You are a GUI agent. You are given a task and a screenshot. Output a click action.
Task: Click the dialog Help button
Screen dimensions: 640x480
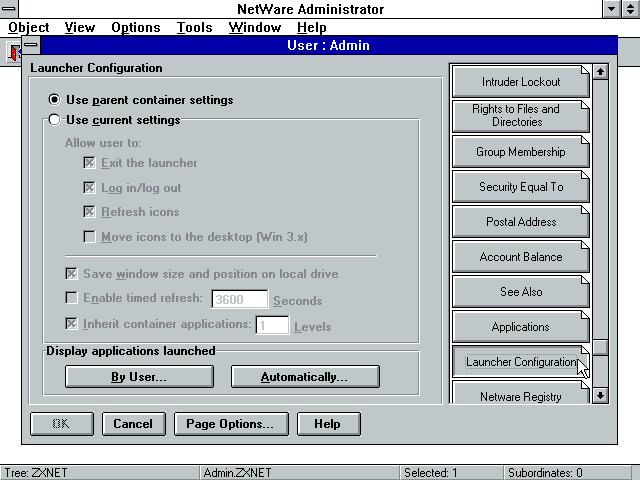coord(329,424)
